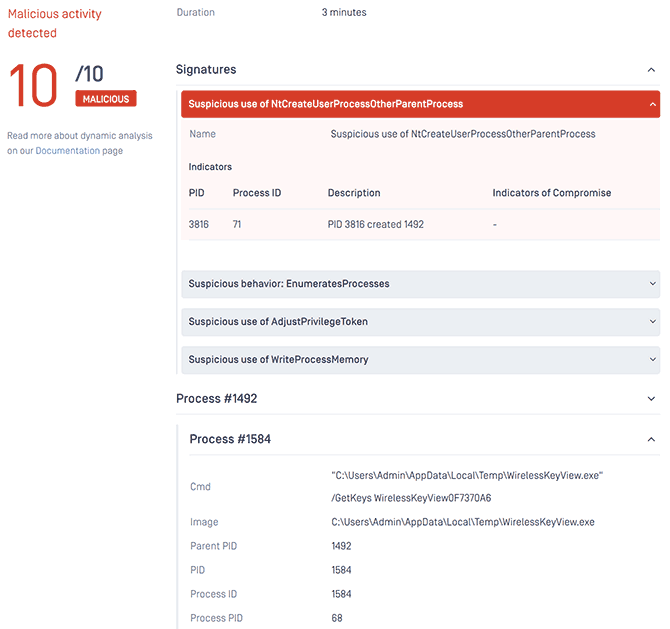Click the Duration label
Screen dimensions: 670x629
pyautogui.click(x=196, y=12)
